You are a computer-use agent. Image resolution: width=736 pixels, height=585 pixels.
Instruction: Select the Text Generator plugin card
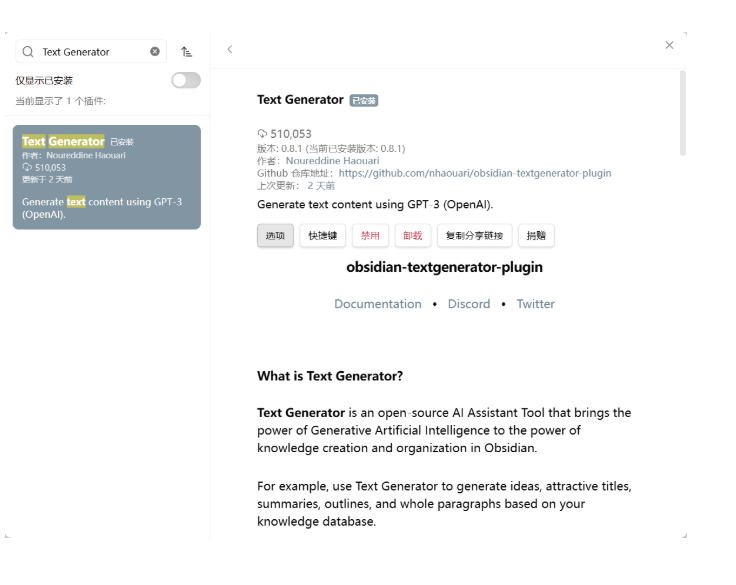point(107,177)
